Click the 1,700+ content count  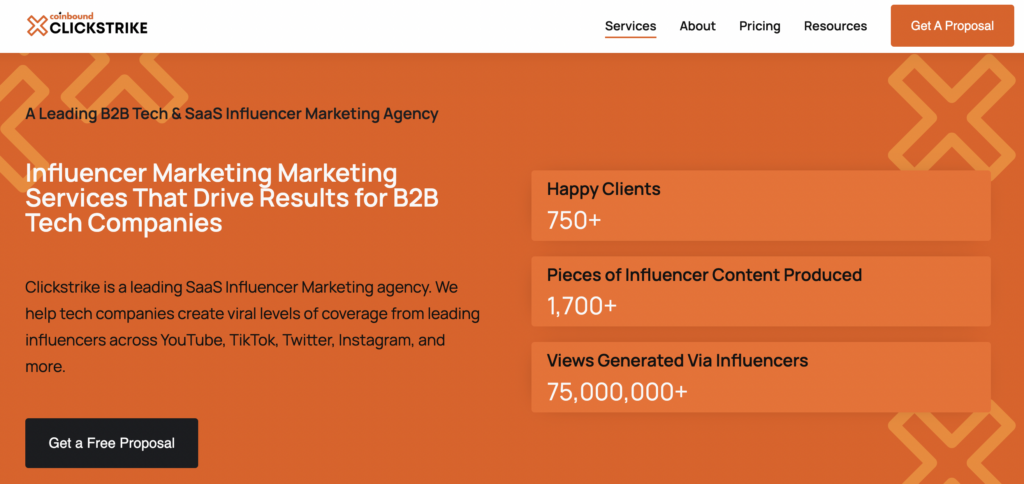[581, 306]
